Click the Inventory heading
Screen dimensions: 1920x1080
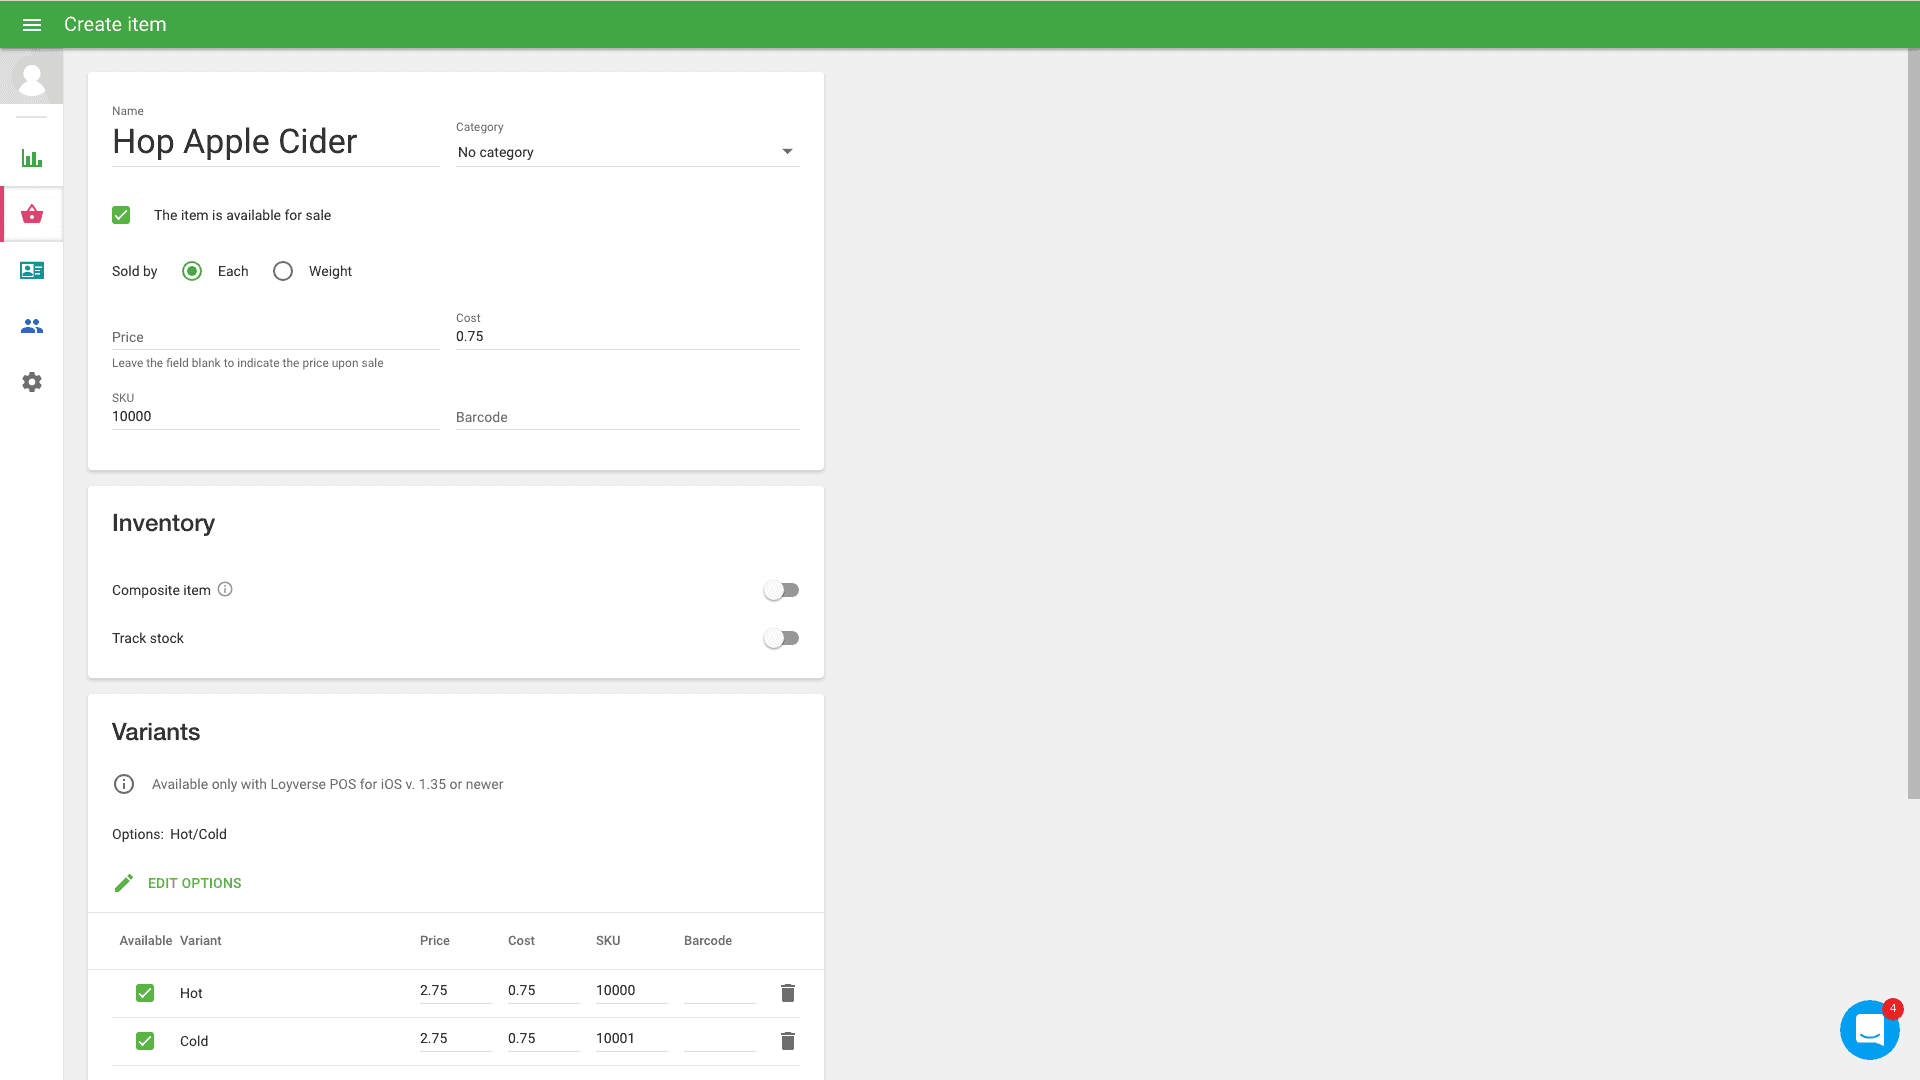(163, 523)
